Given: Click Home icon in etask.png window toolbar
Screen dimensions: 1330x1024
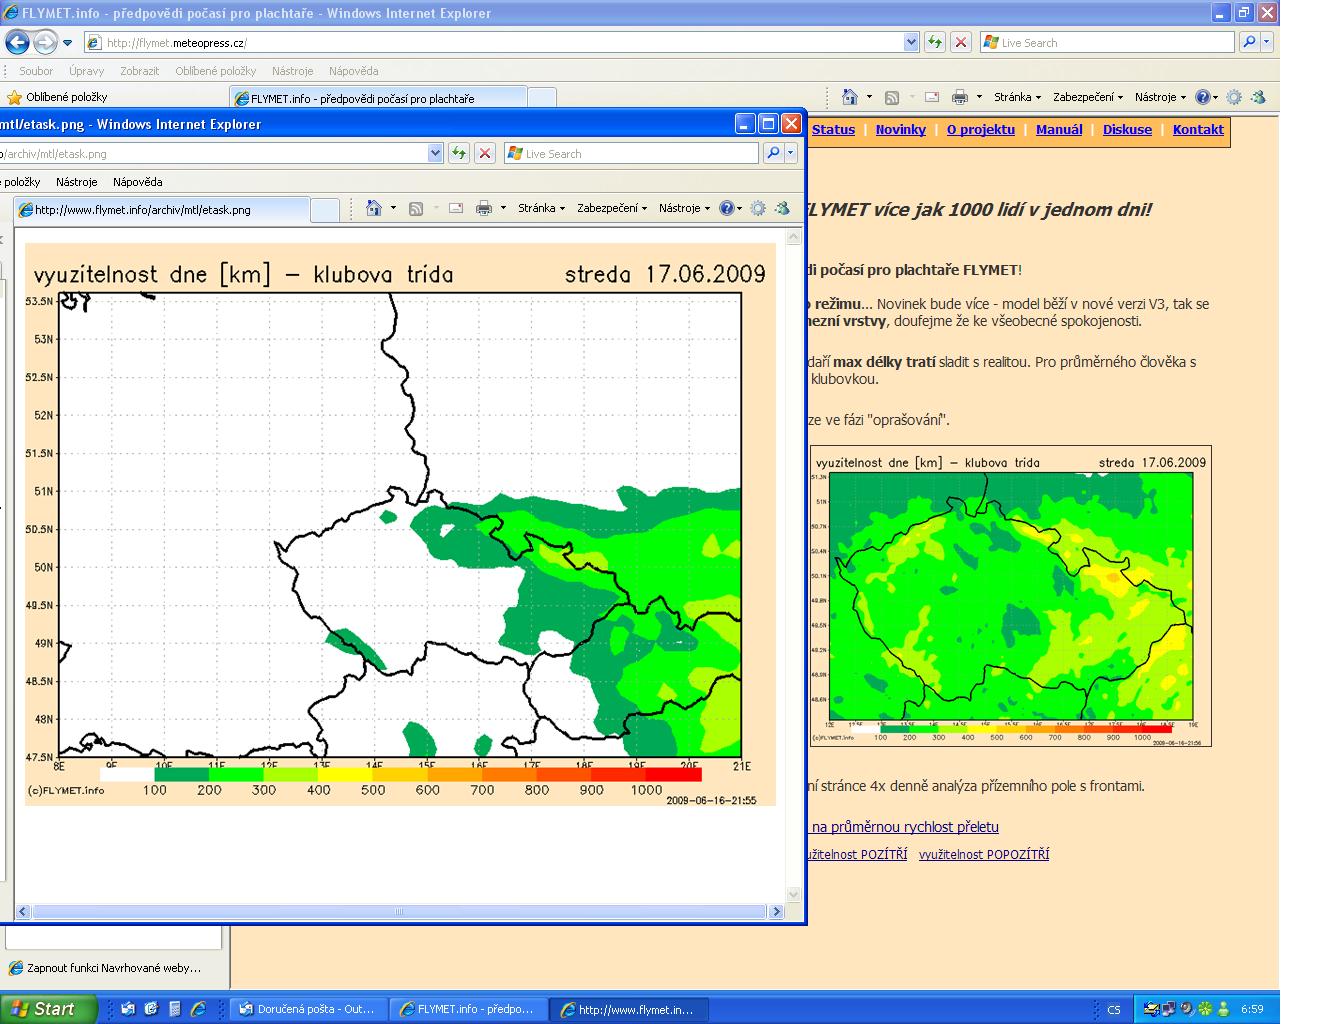Looking at the screenshot, I should click(x=374, y=208).
